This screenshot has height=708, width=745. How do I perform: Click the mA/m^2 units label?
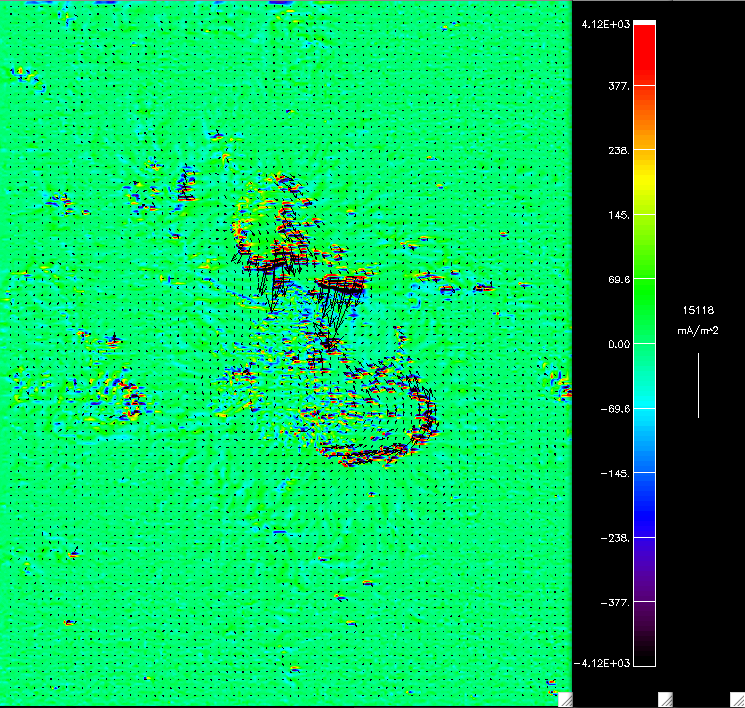pyautogui.click(x=698, y=330)
